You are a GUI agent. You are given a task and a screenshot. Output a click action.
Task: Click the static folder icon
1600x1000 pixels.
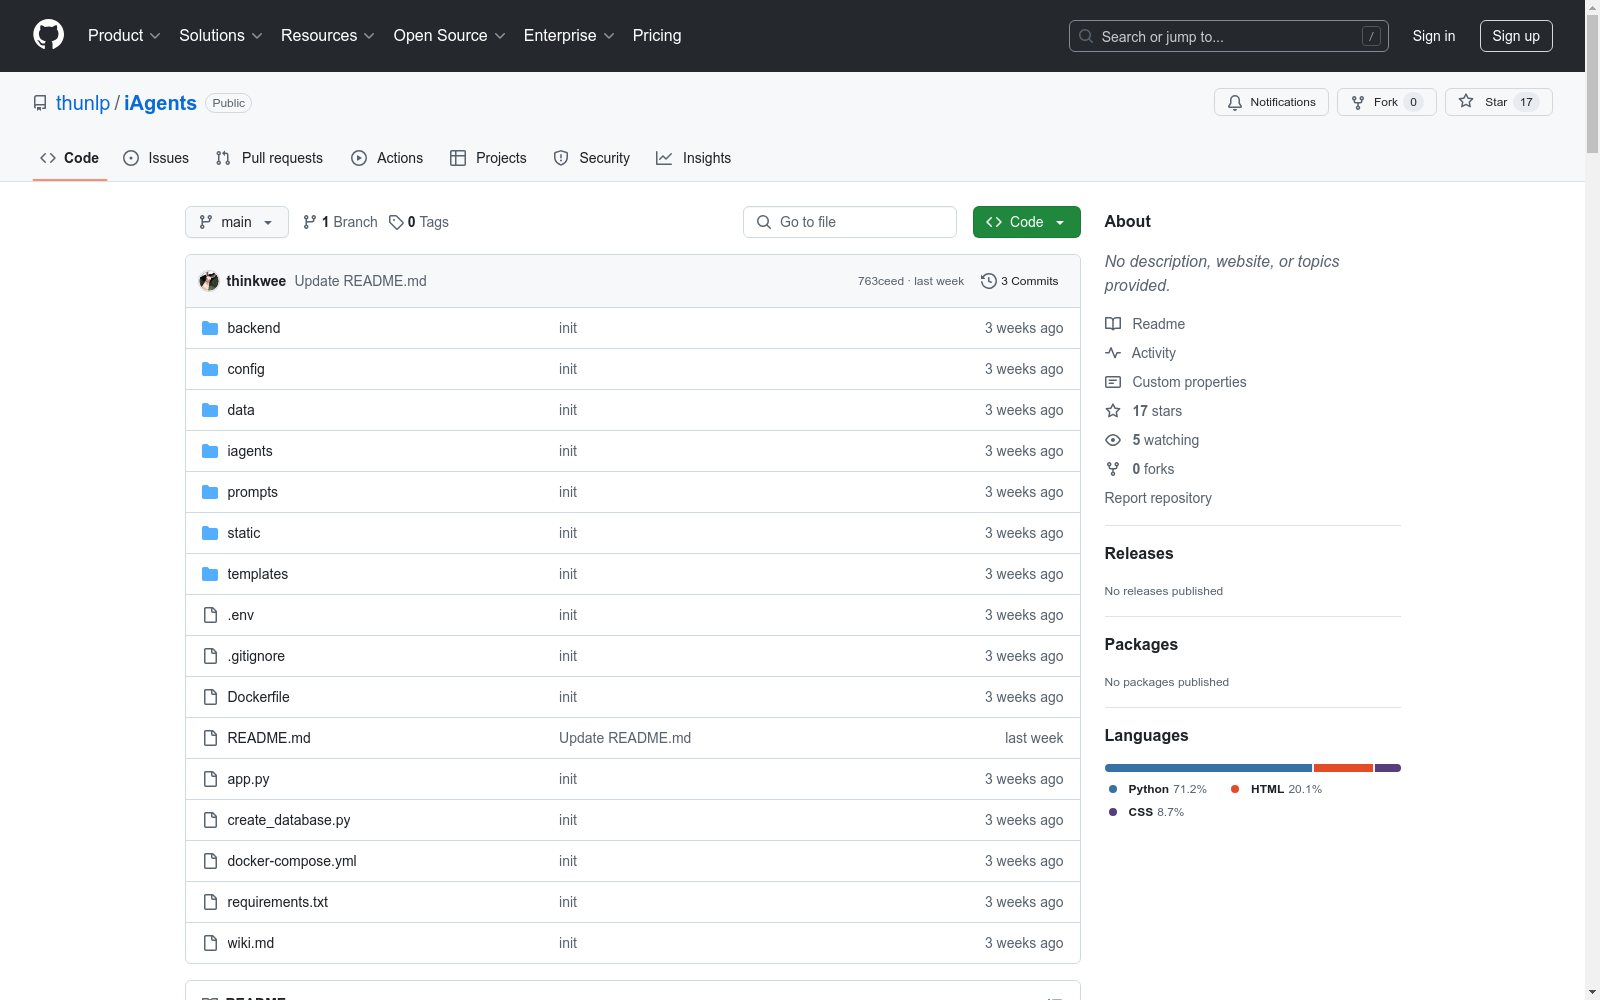[210, 533]
